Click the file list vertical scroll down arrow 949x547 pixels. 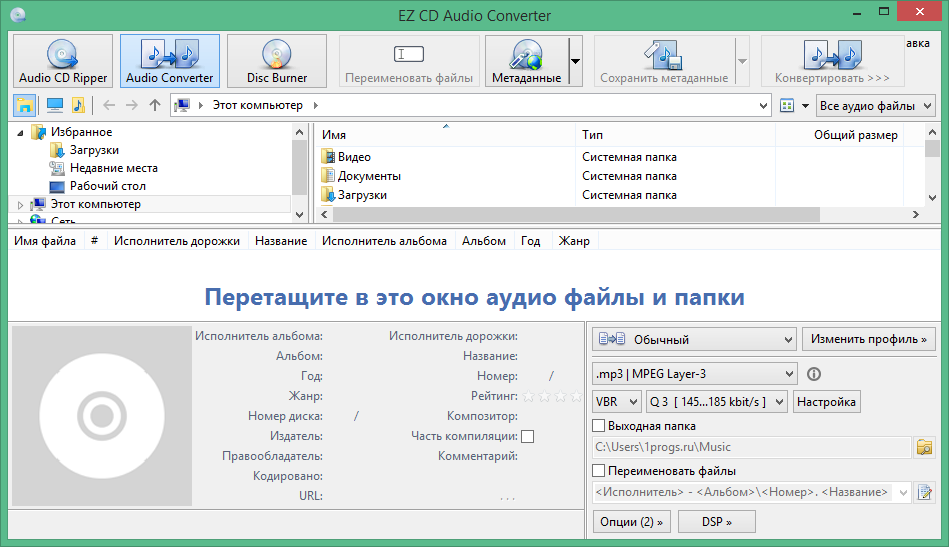point(932,198)
